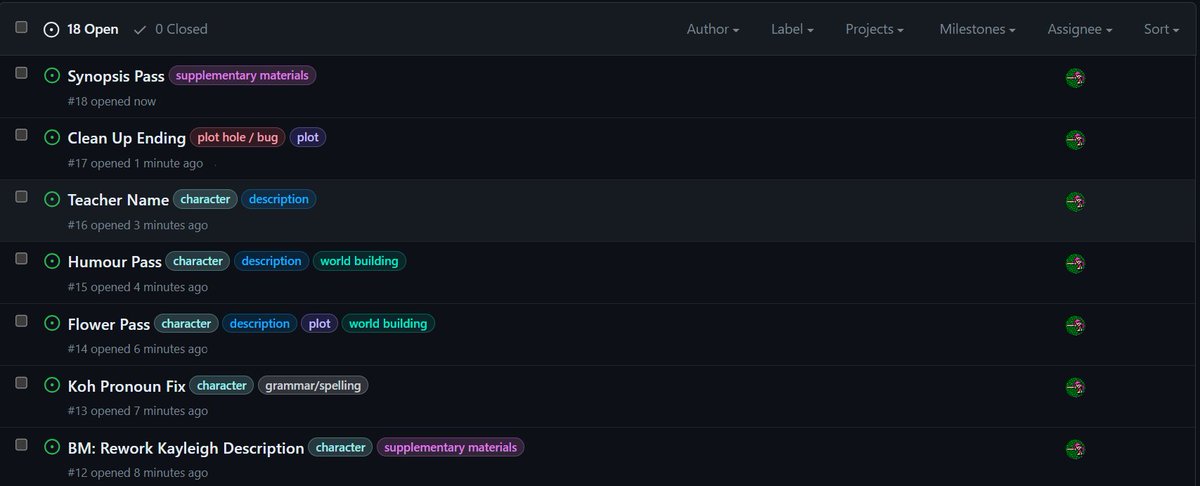Check the Flower Pass issue checkbox

point(21,321)
